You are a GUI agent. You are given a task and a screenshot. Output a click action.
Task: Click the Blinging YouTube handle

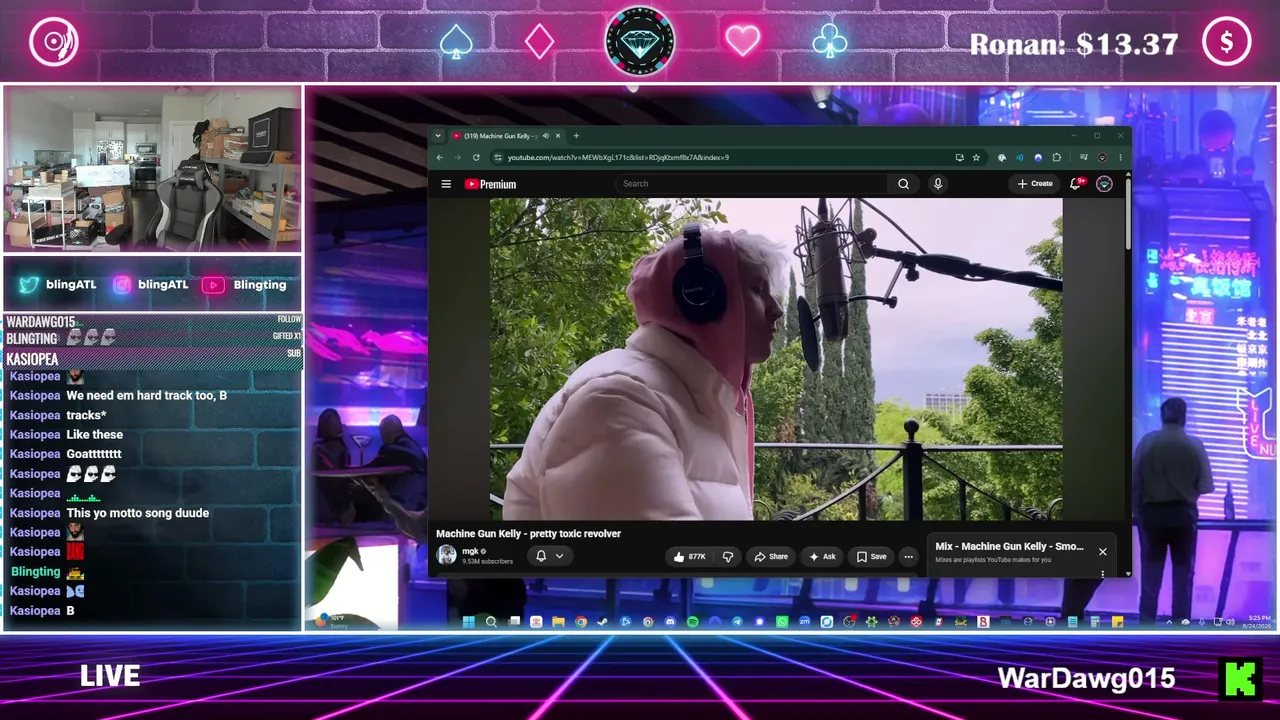(x=245, y=285)
